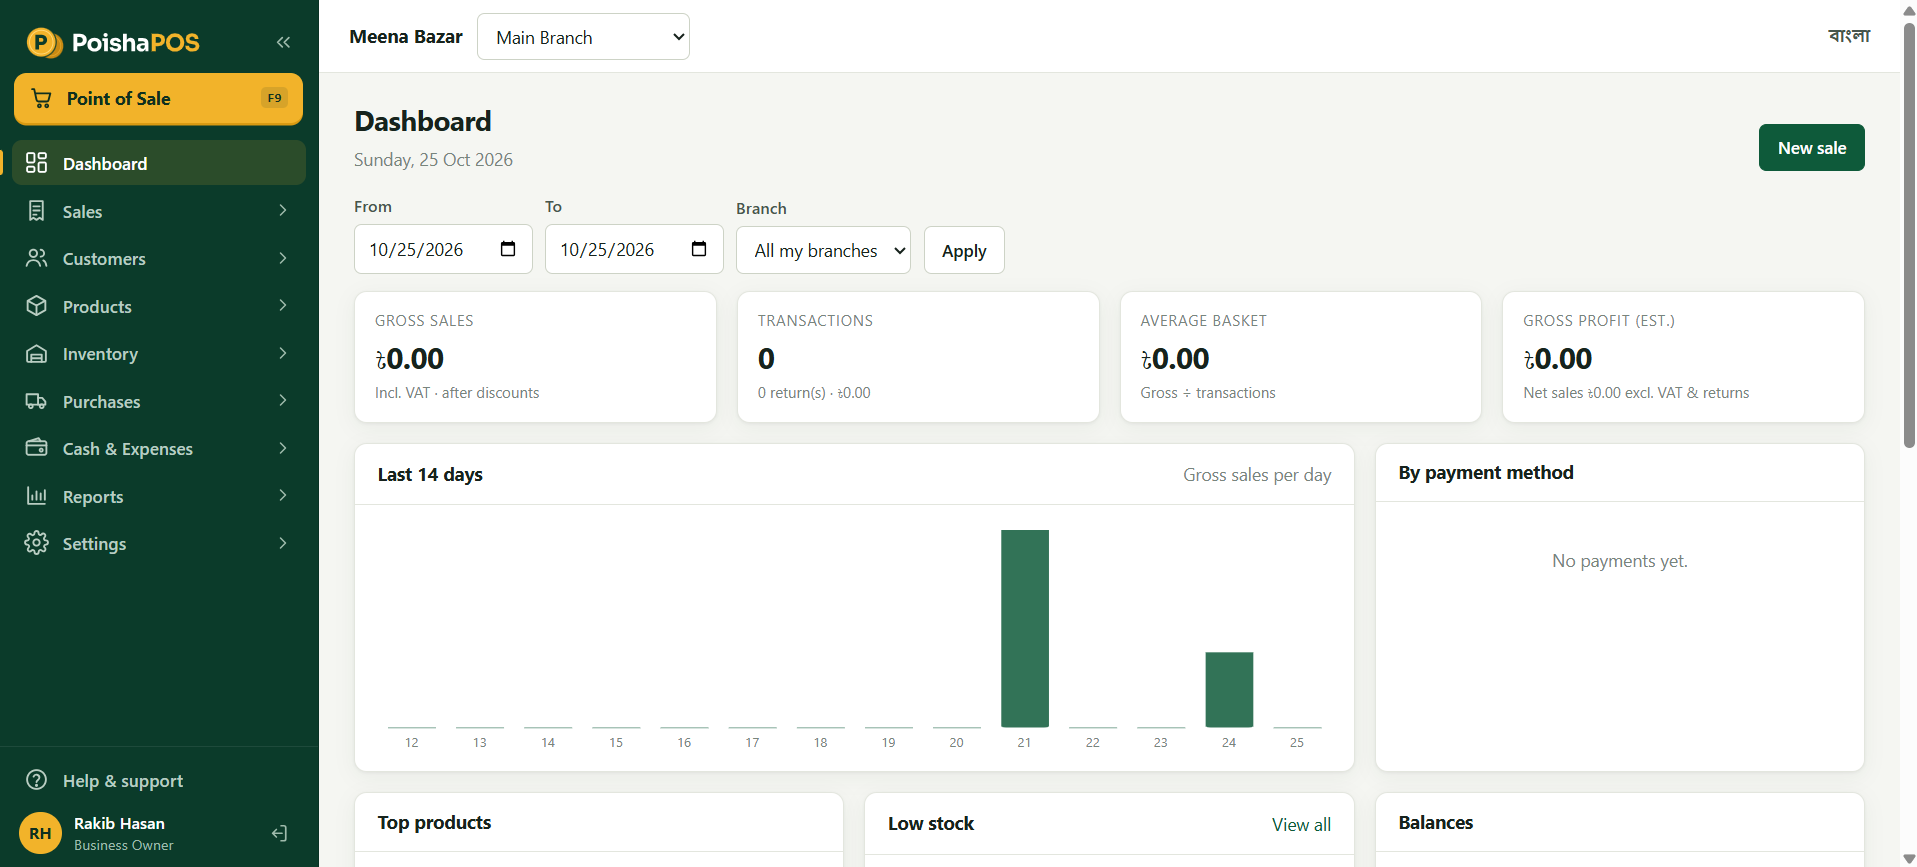Open the All my branches dropdown
The width and height of the screenshot is (1917, 867).
point(823,250)
